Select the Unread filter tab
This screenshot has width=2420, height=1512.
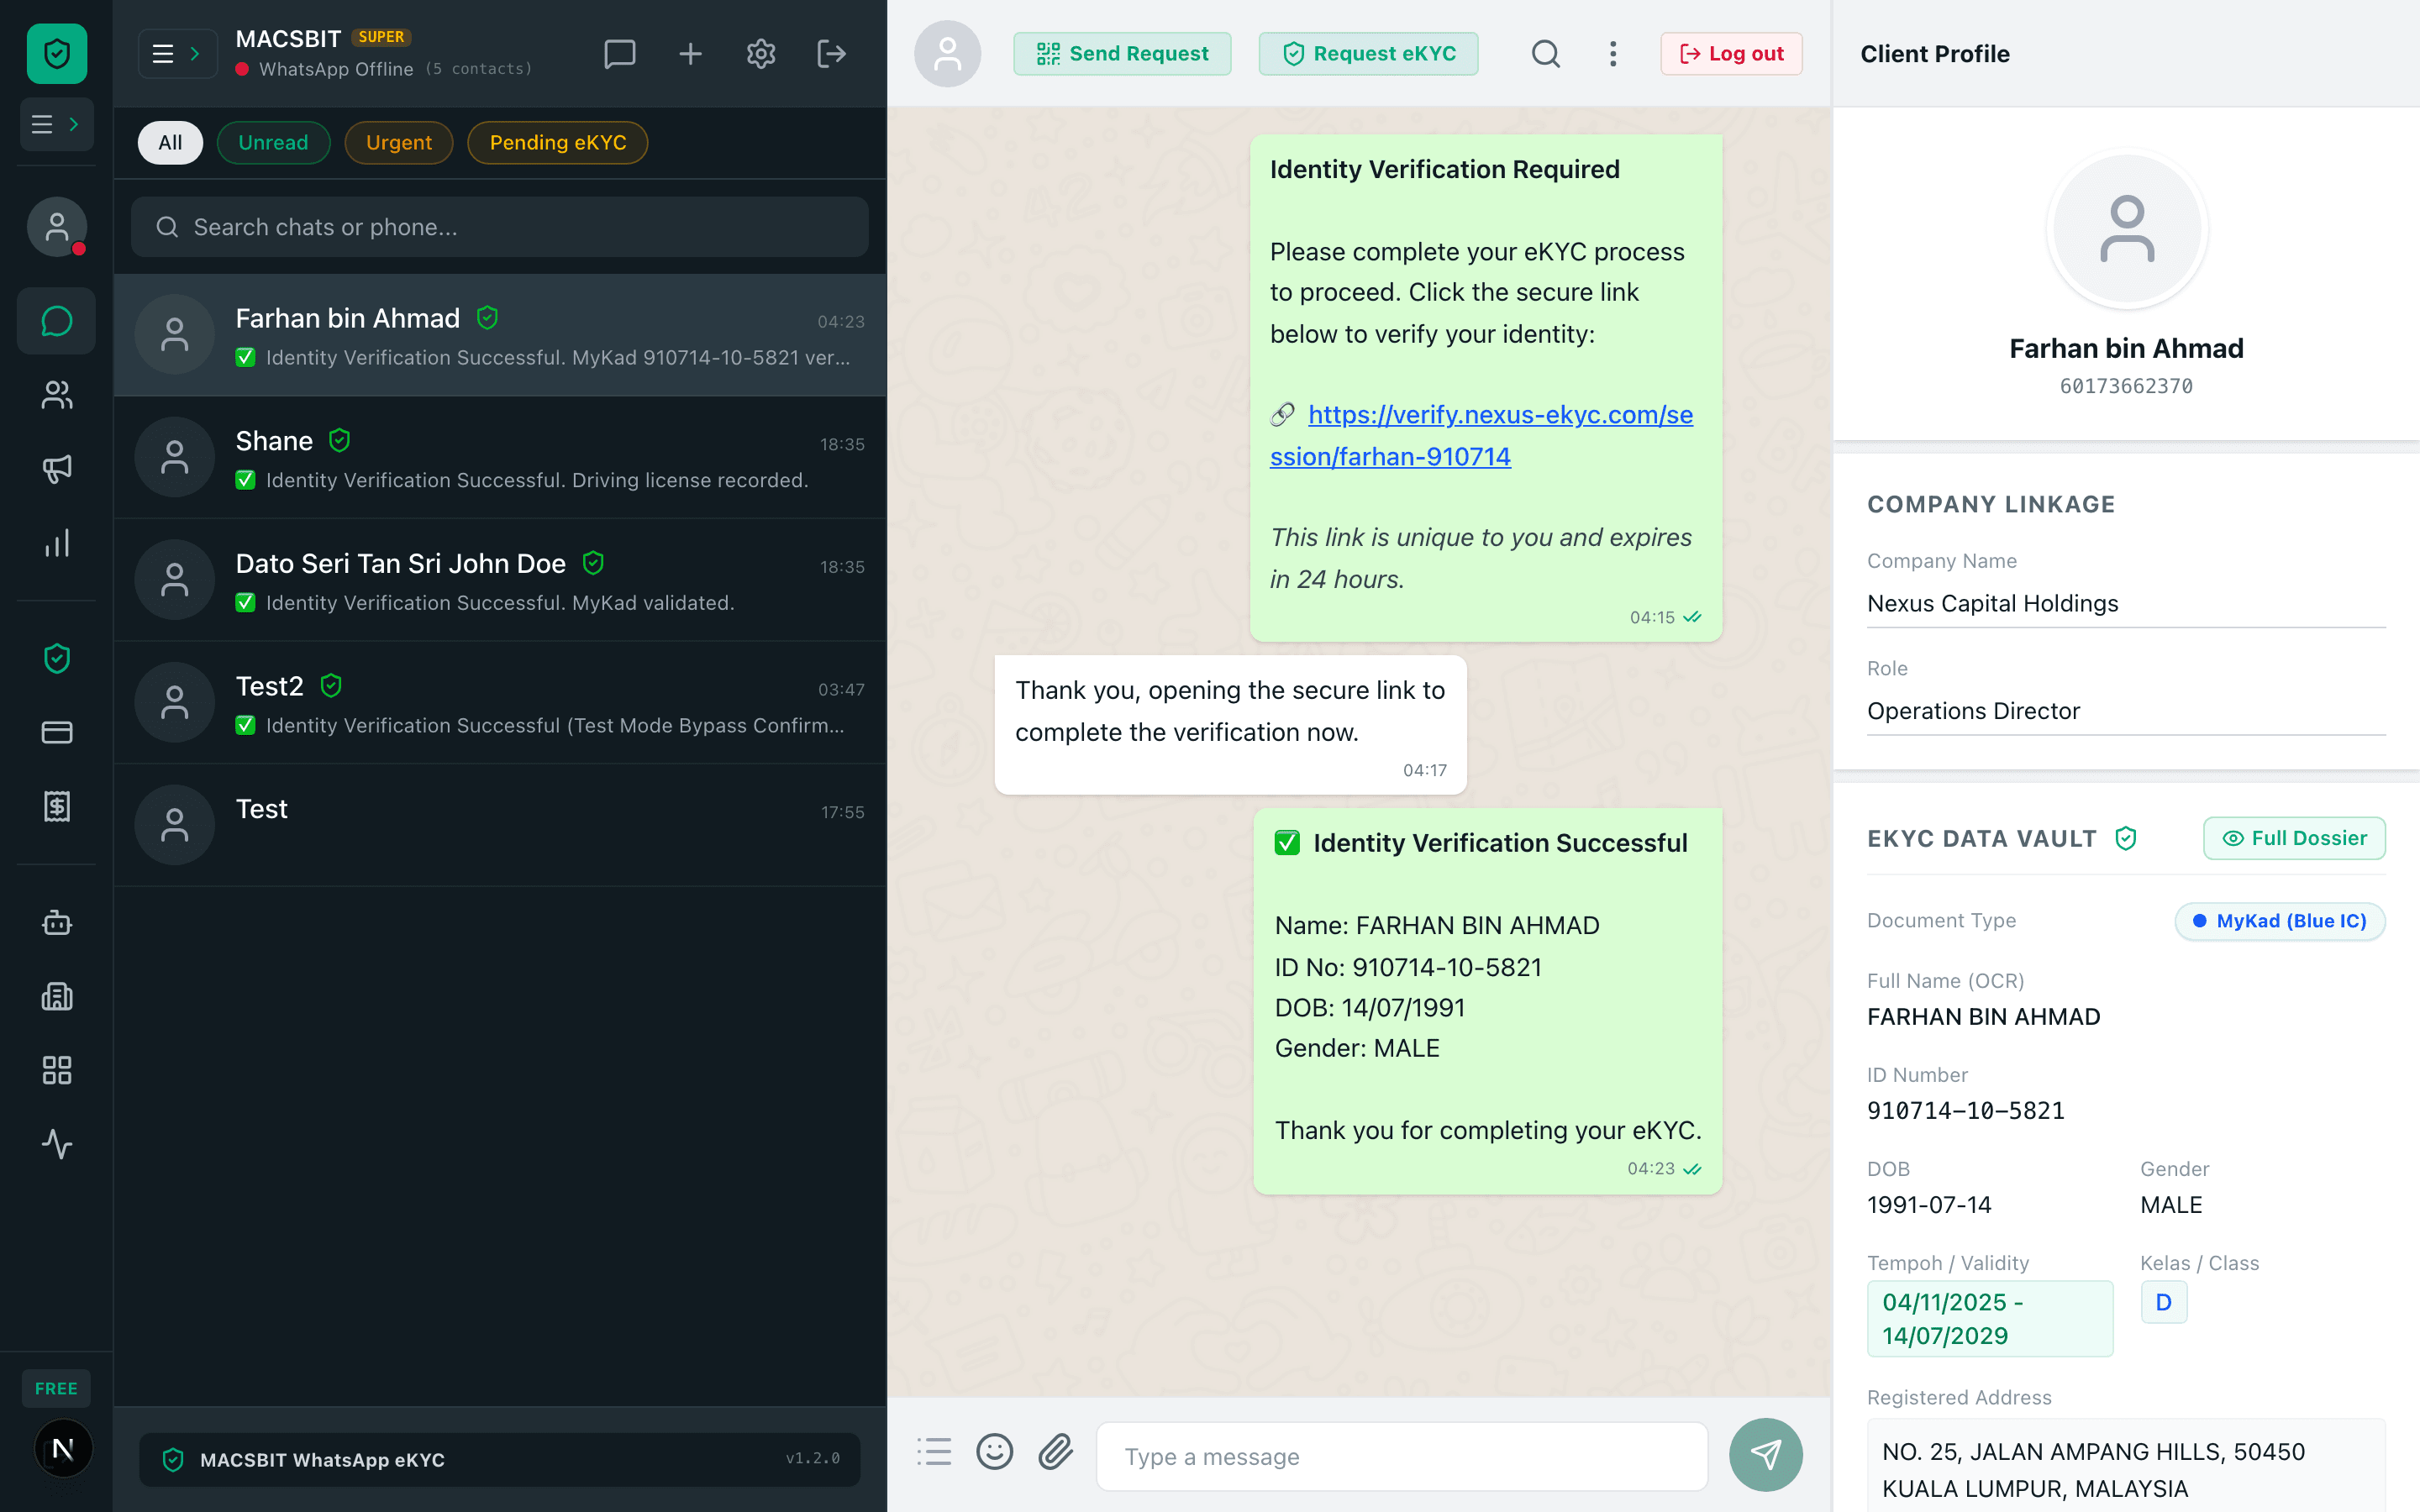tap(273, 143)
